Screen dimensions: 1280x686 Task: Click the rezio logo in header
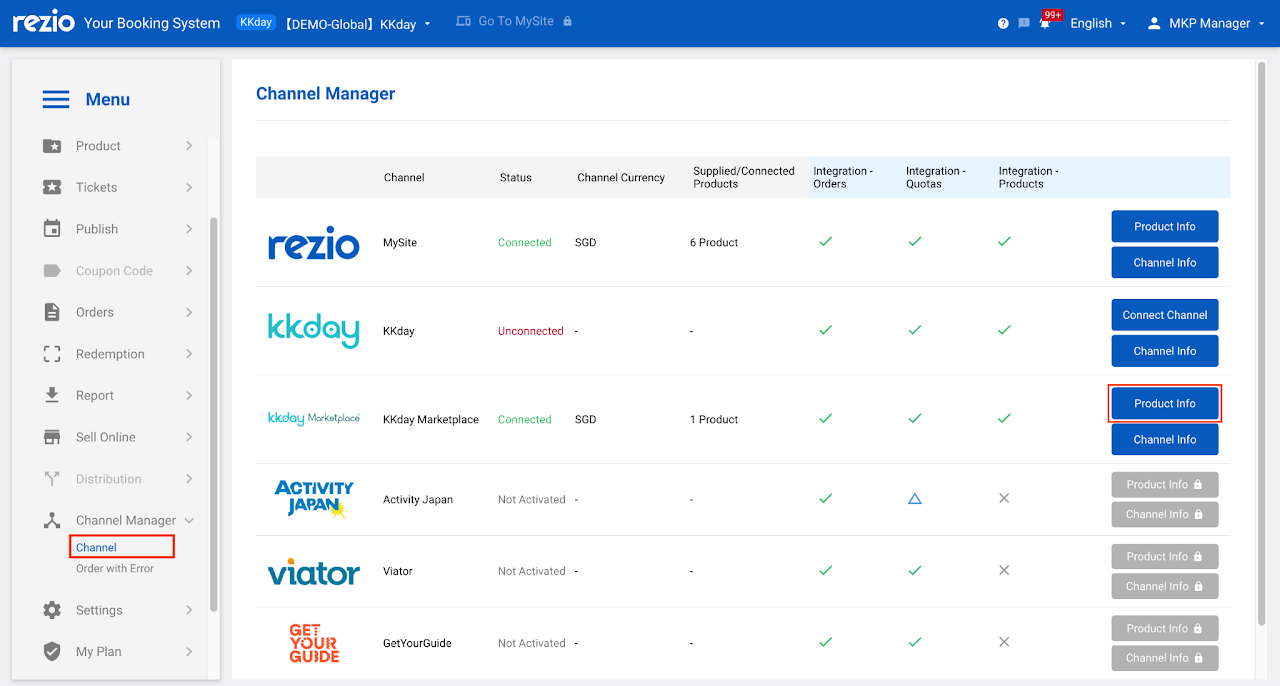pos(43,22)
